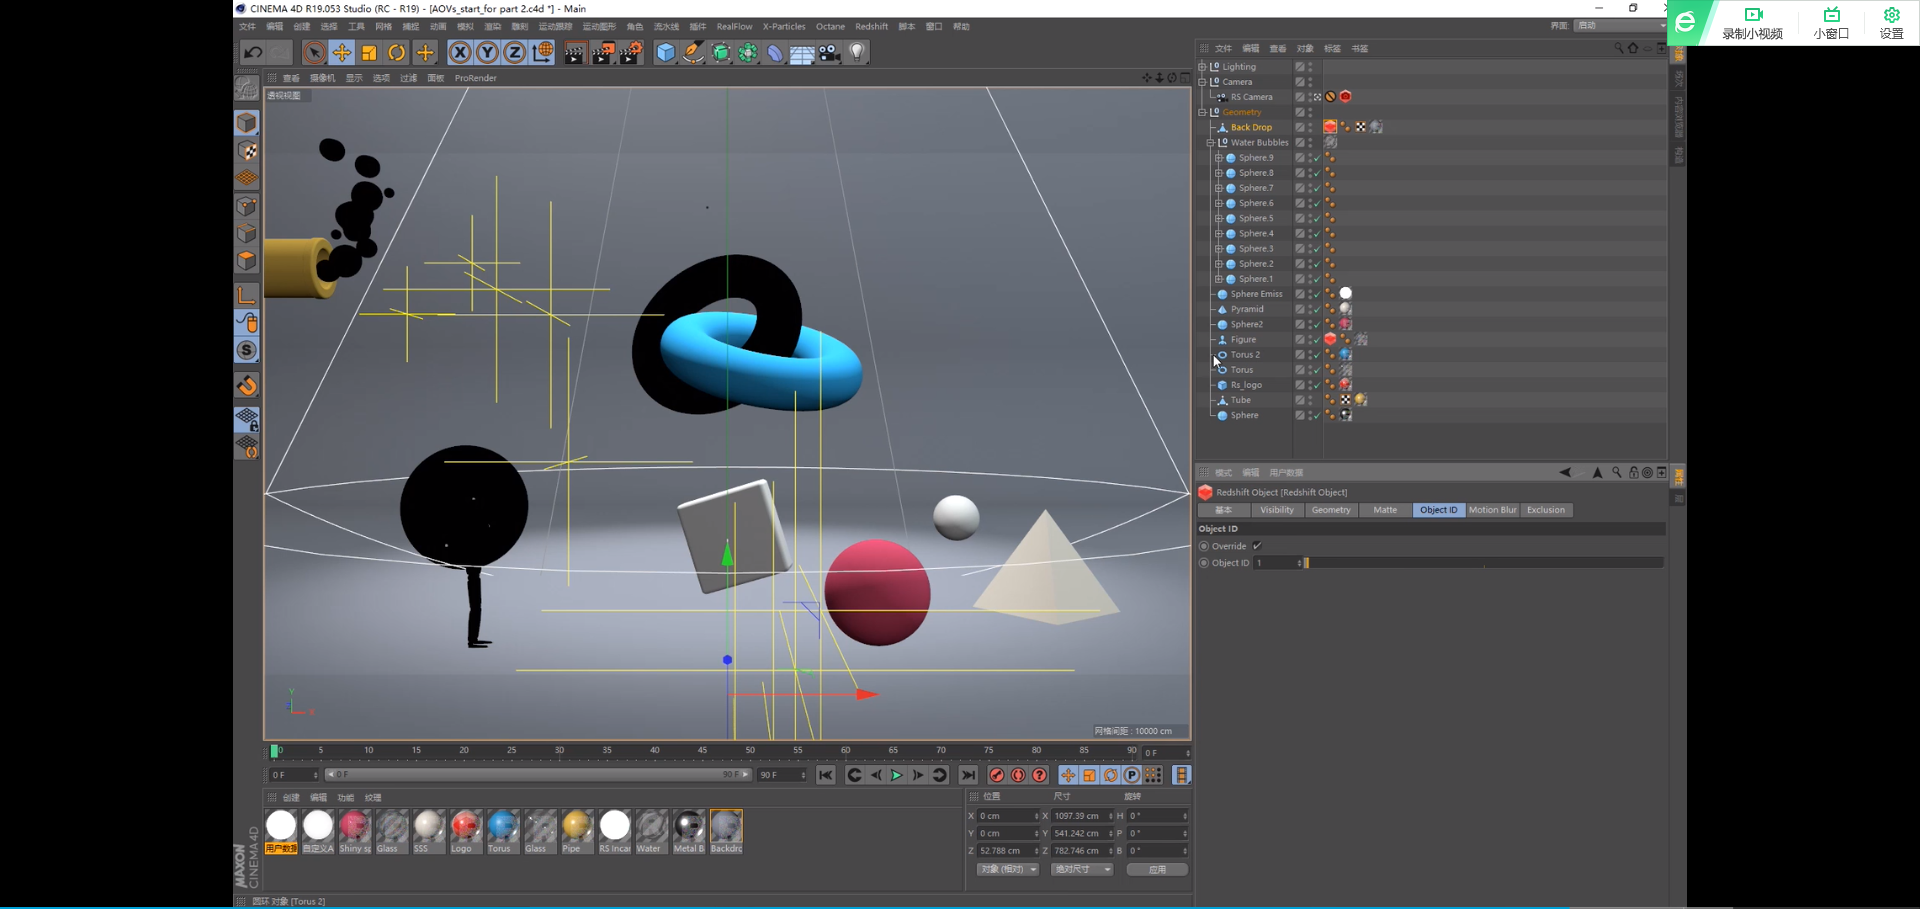Jump to the end of animation
1920x909 pixels.
pos(968,775)
